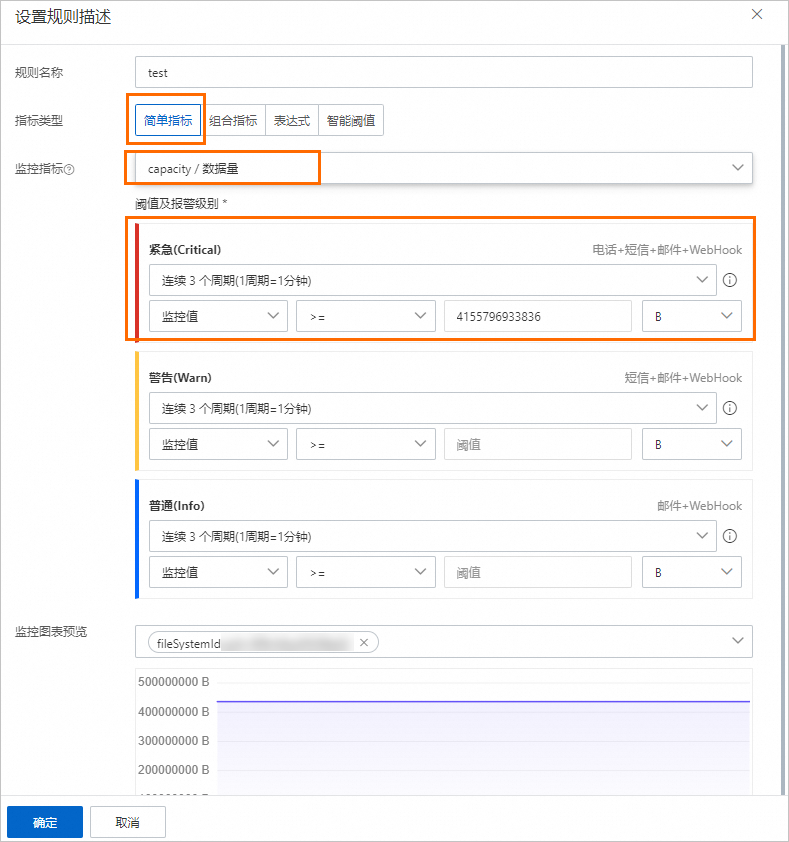
Task: Click the 400000000 B chart axis label
Action: 173,712
